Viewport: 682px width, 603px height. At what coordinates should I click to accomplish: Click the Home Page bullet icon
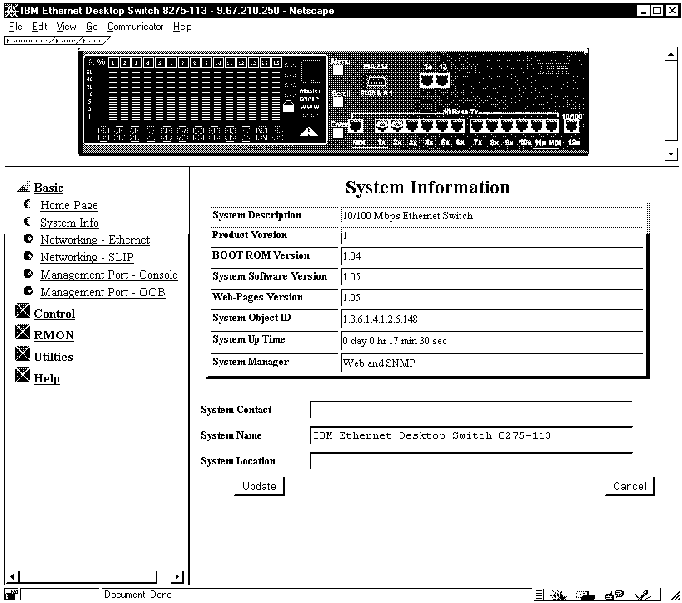(x=28, y=205)
